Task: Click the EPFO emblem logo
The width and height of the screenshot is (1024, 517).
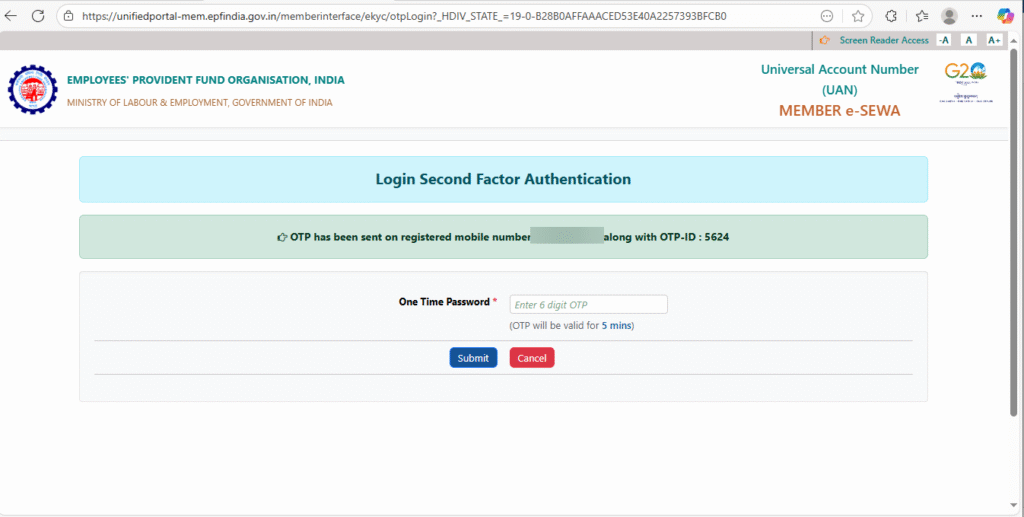Action: 33,89
